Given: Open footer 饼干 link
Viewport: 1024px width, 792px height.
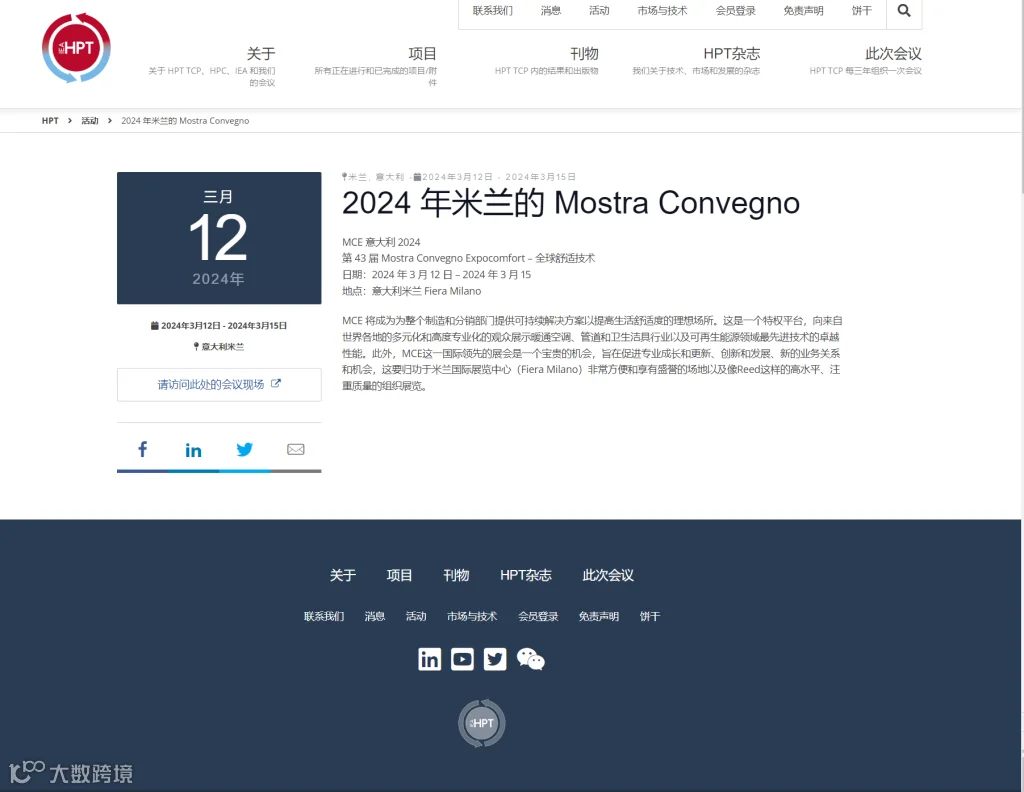Looking at the screenshot, I should tap(650, 616).
